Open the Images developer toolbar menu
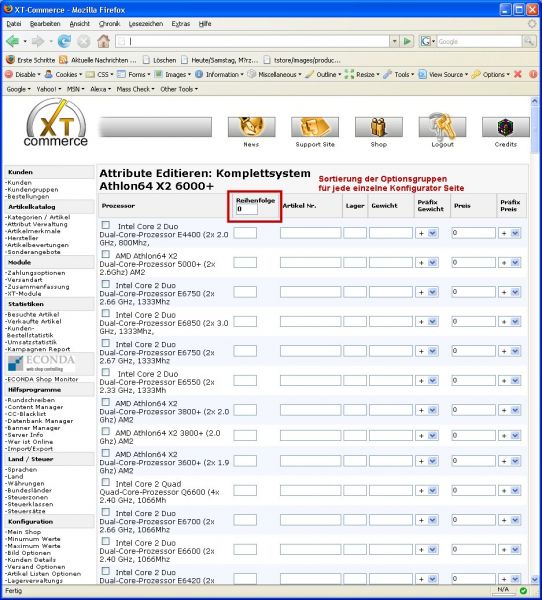This screenshot has width=542, height=600. [173, 74]
